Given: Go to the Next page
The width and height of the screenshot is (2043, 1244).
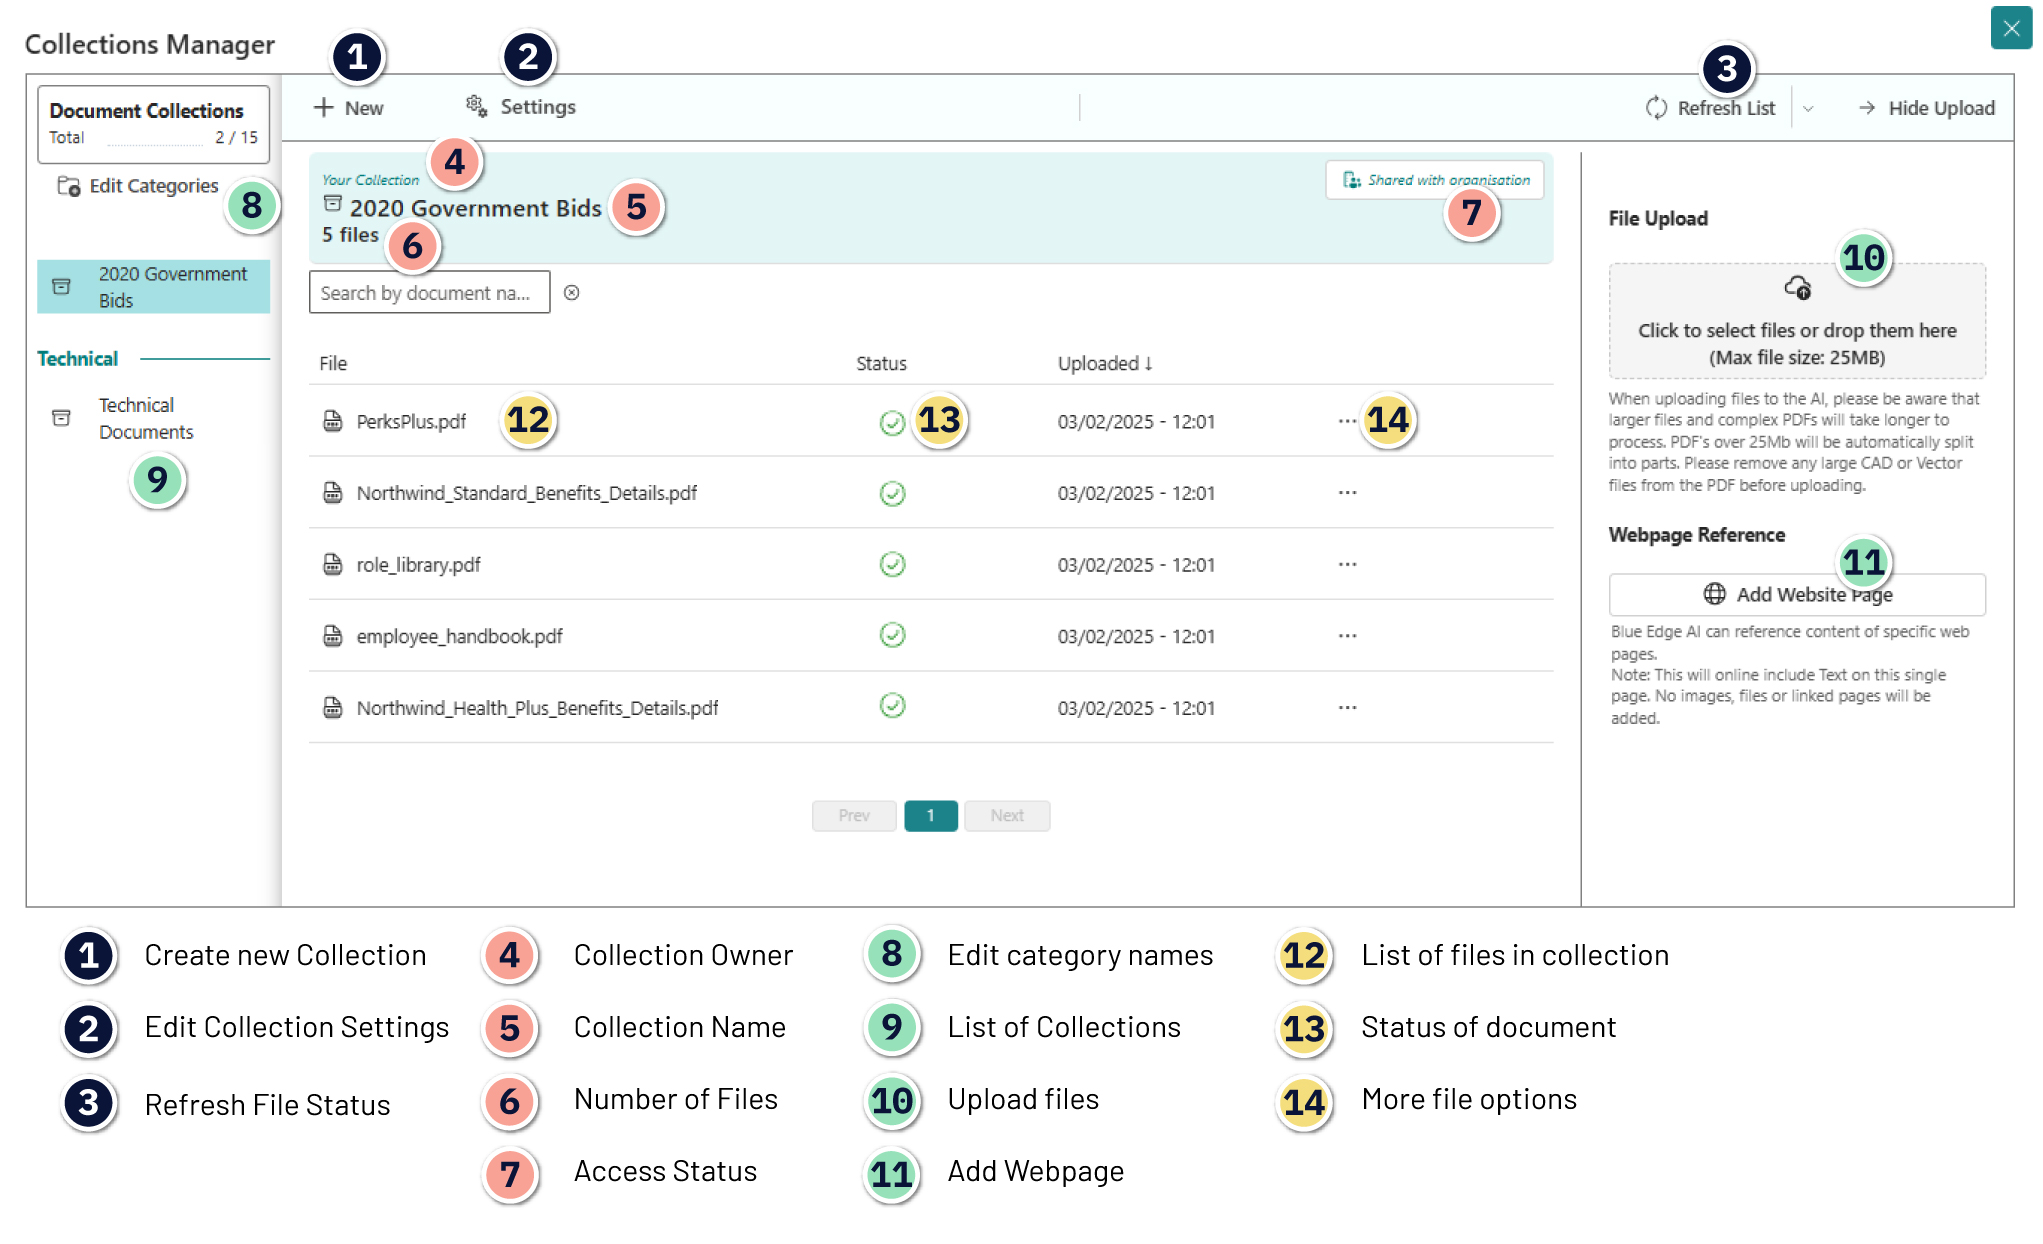Looking at the screenshot, I should click(x=1007, y=816).
